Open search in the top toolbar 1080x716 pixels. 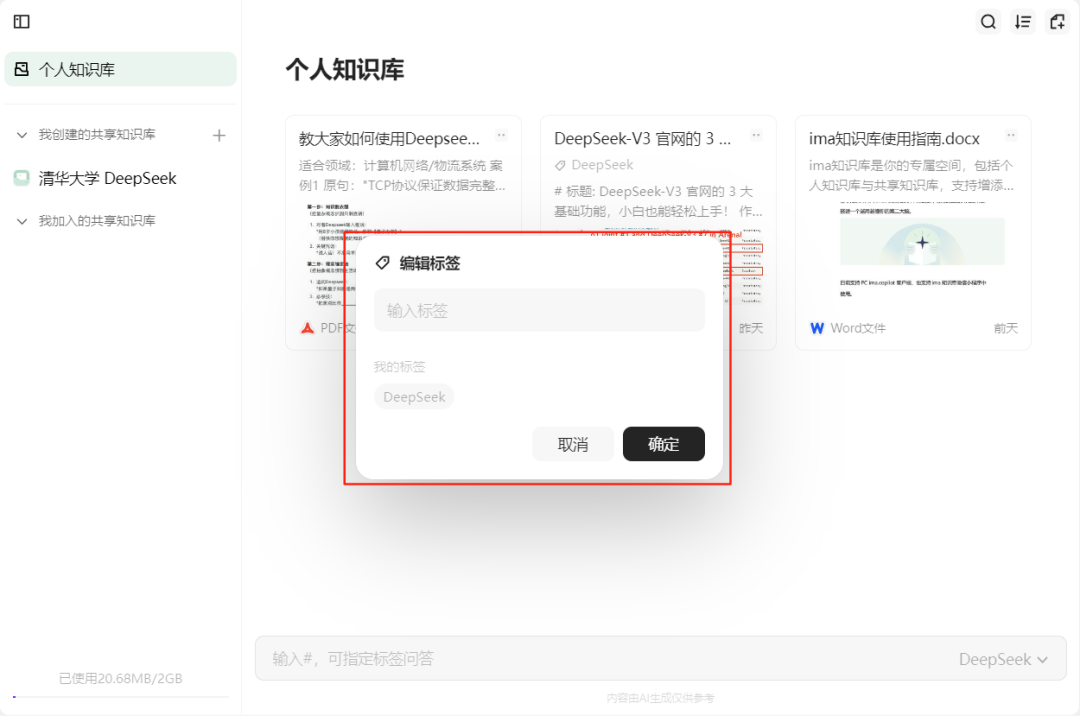pos(988,21)
